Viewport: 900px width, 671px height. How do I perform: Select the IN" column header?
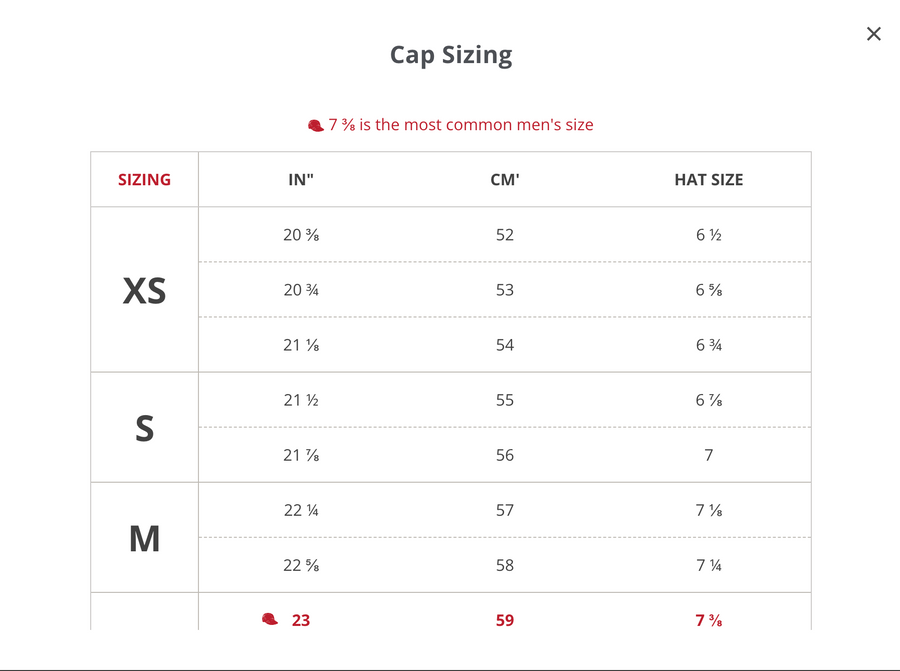tap(301, 180)
